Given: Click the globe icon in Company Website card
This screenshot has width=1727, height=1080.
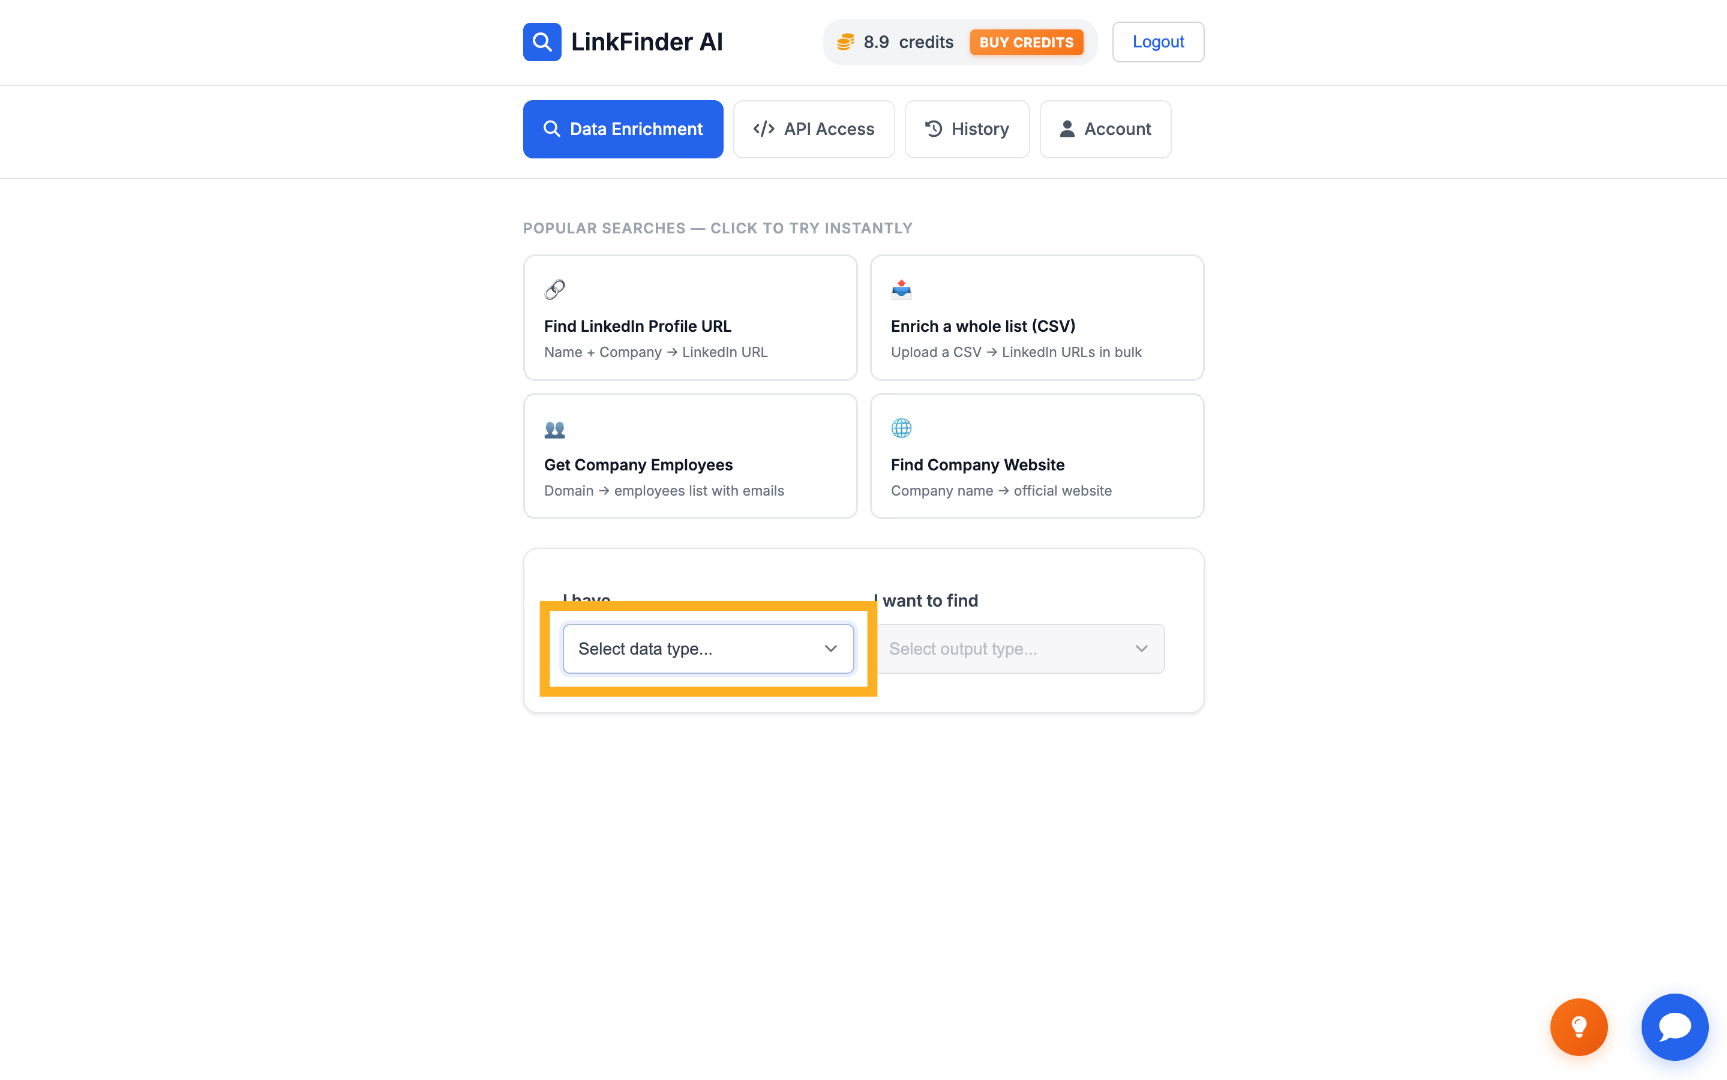Looking at the screenshot, I should (x=902, y=428).
